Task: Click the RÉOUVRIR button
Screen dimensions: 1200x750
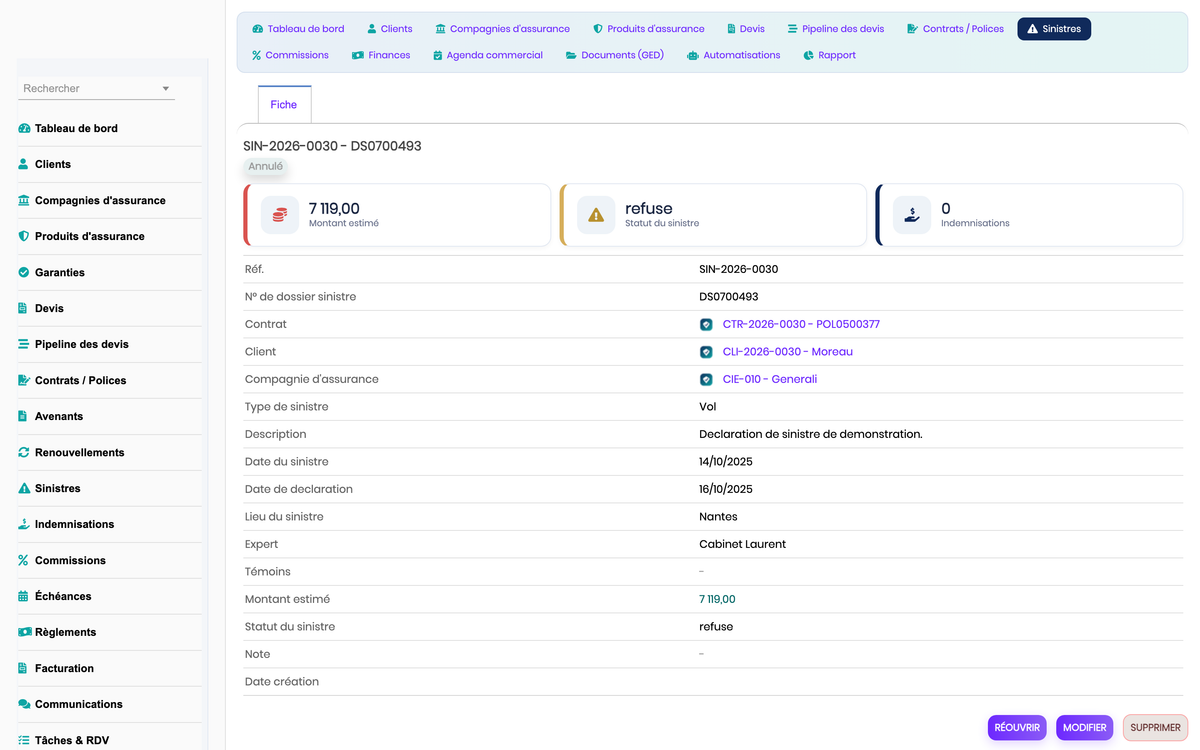Action: pos(1017,727)
